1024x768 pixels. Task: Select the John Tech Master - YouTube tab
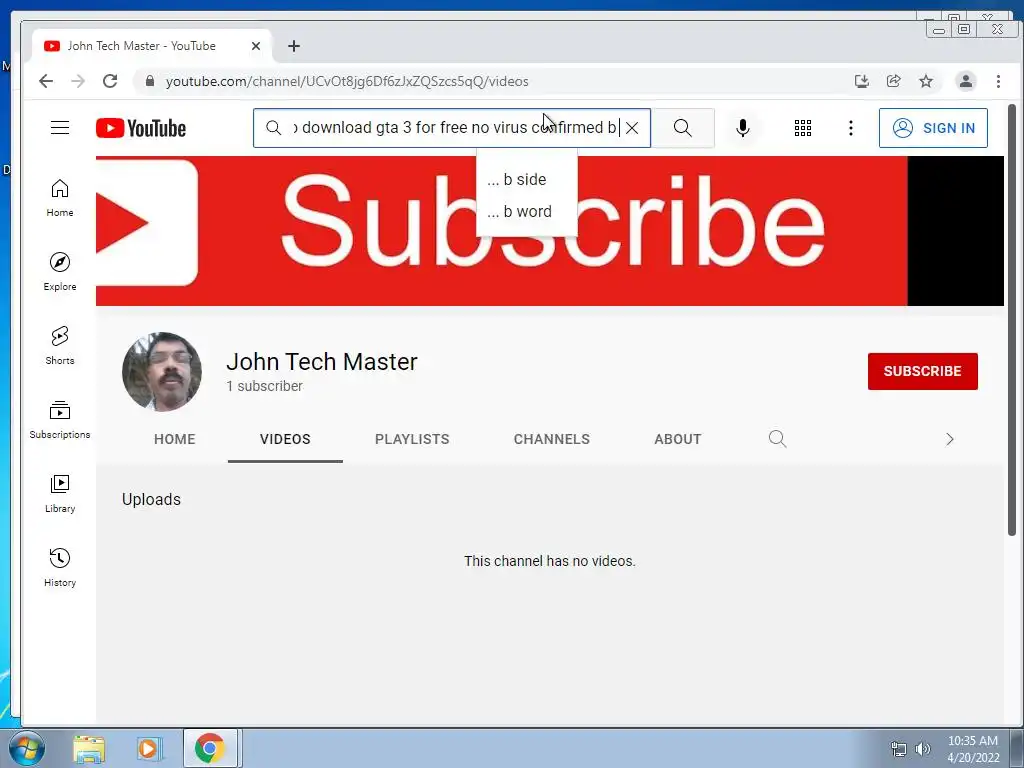click(x=152, y=46)
